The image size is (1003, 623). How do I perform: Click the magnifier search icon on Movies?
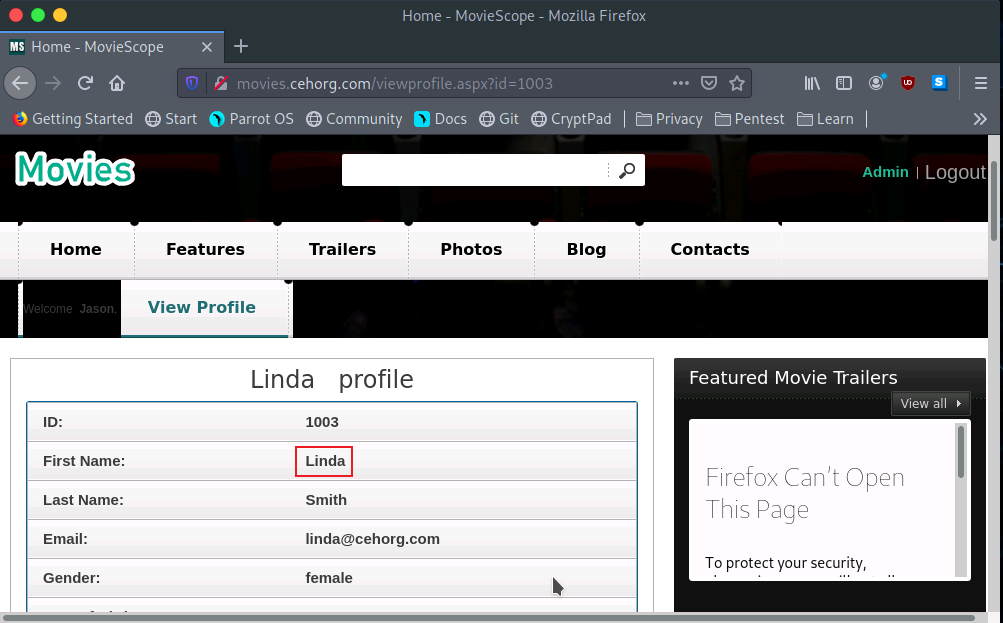pos(627,171)
